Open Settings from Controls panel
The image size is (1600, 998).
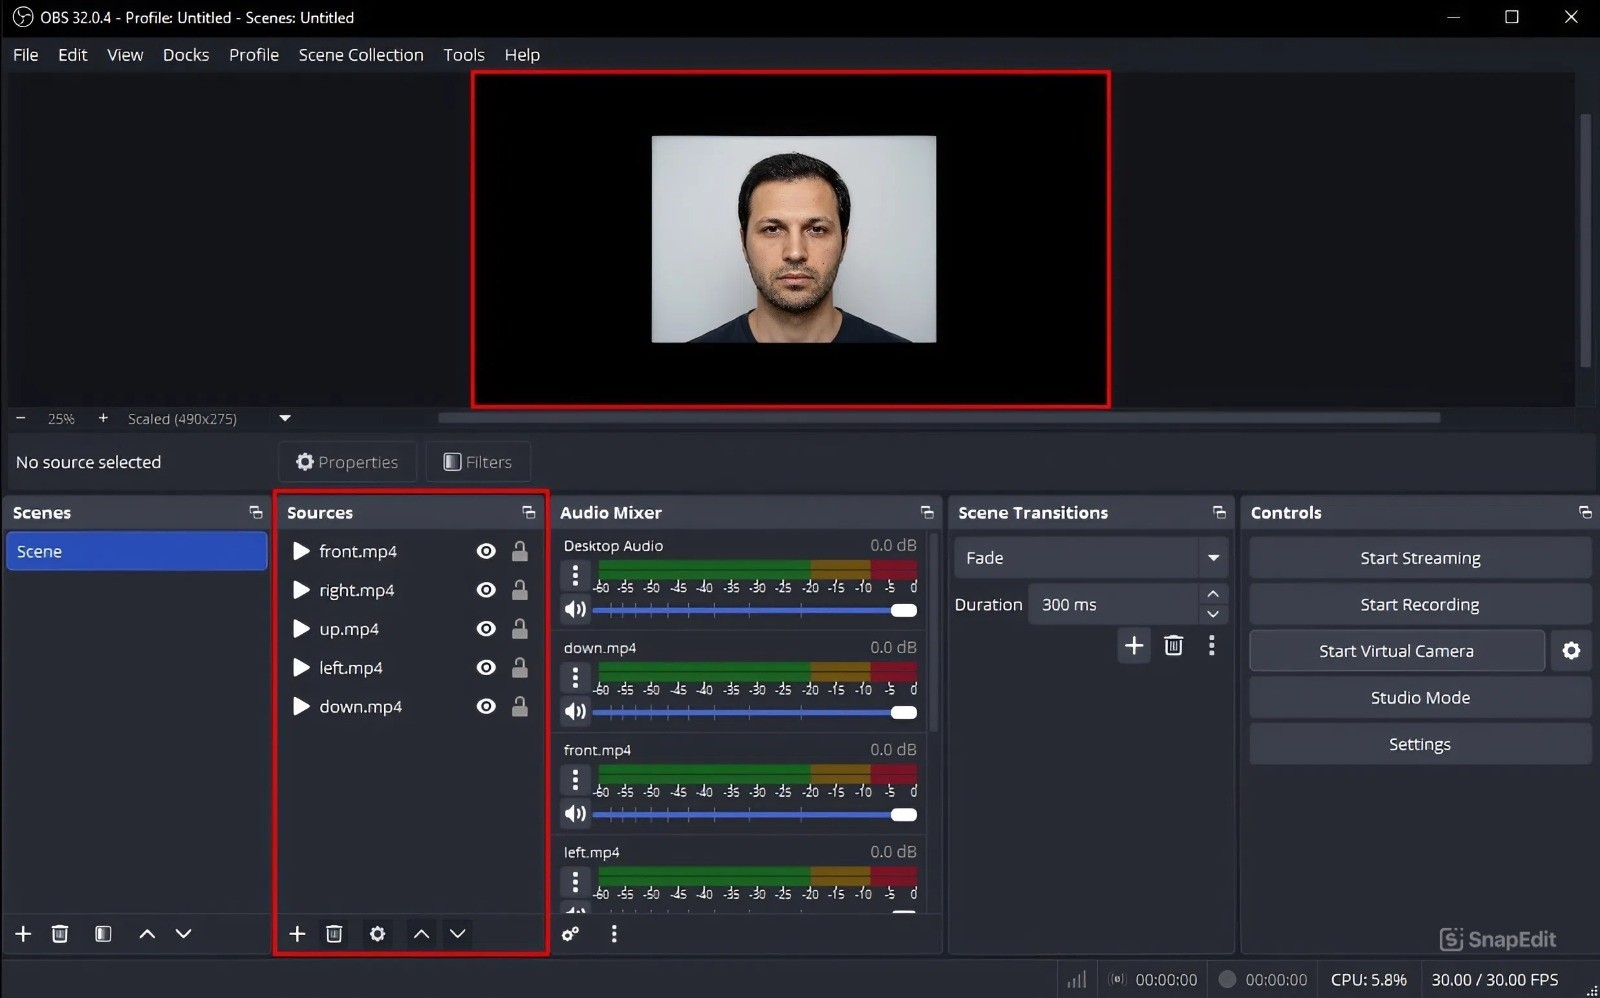pos(1420,744)
